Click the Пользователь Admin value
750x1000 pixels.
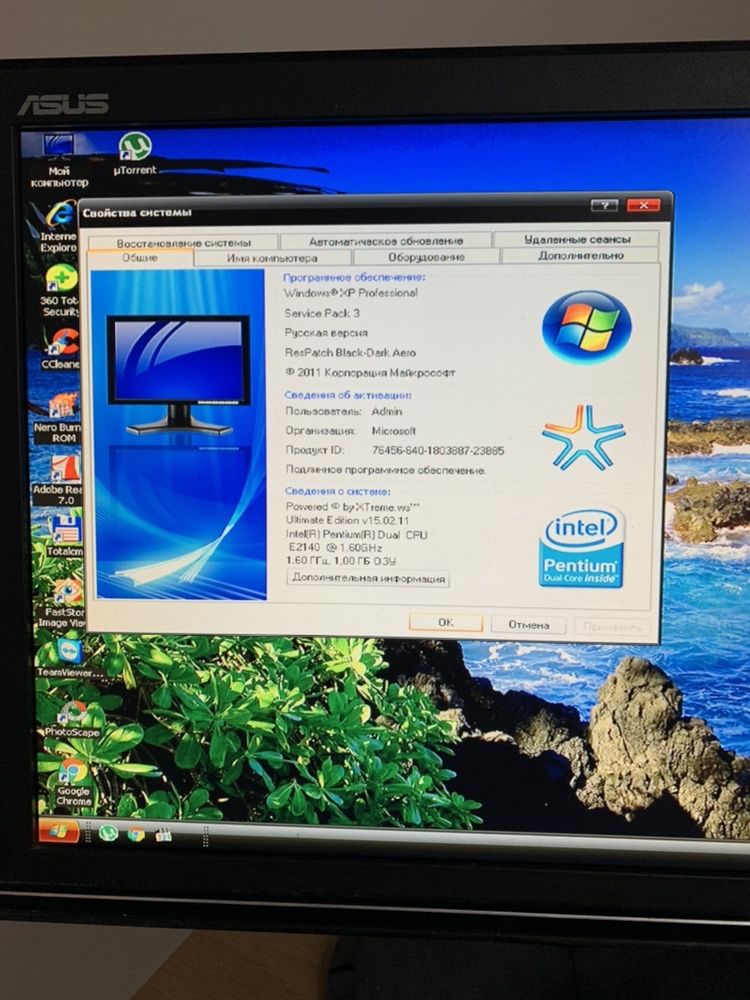[386, 411]
